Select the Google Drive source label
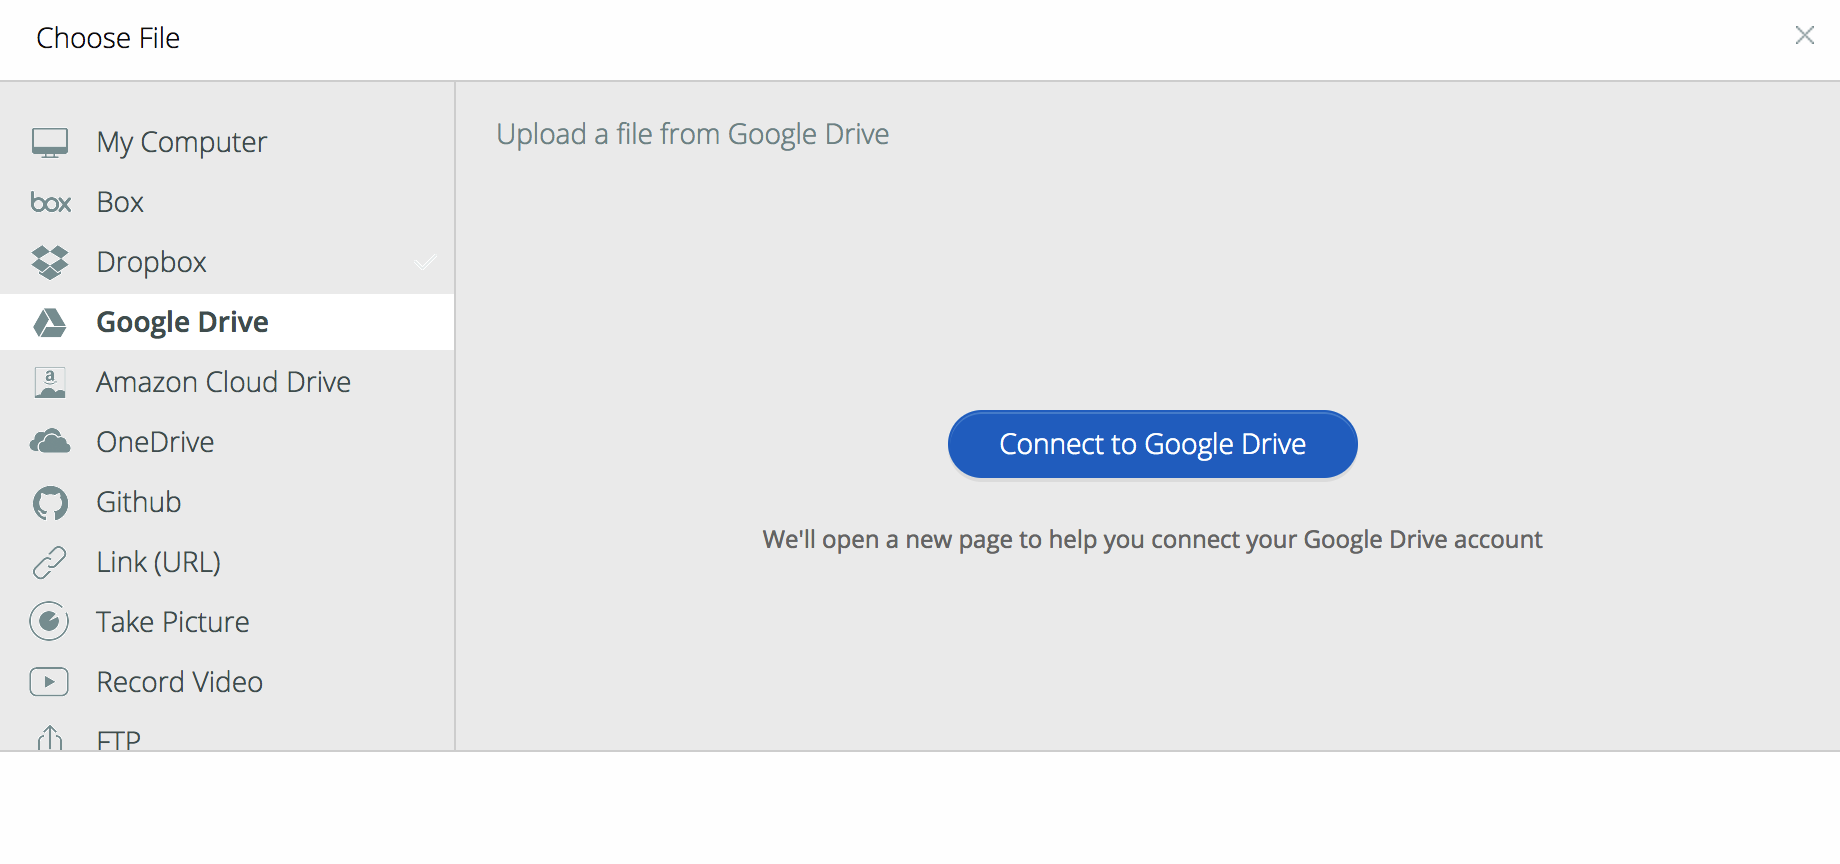 (182, 322)
